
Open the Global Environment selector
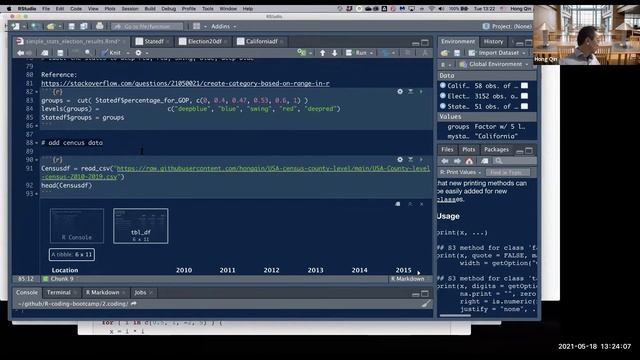point(493,64)
